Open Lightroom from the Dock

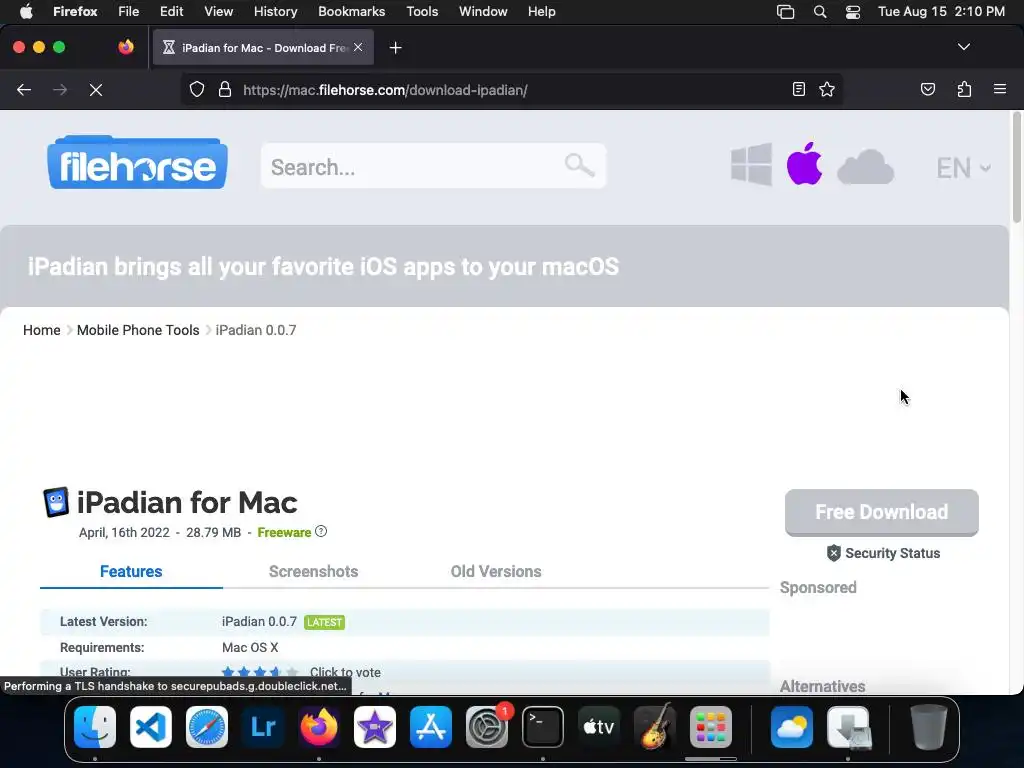point(263,726)
